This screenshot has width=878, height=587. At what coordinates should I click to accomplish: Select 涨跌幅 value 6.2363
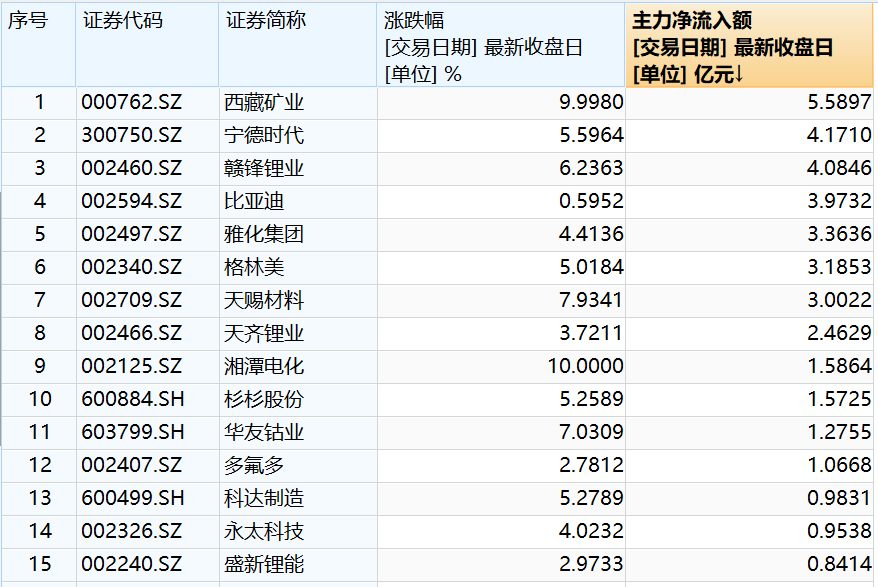(591, 169)
